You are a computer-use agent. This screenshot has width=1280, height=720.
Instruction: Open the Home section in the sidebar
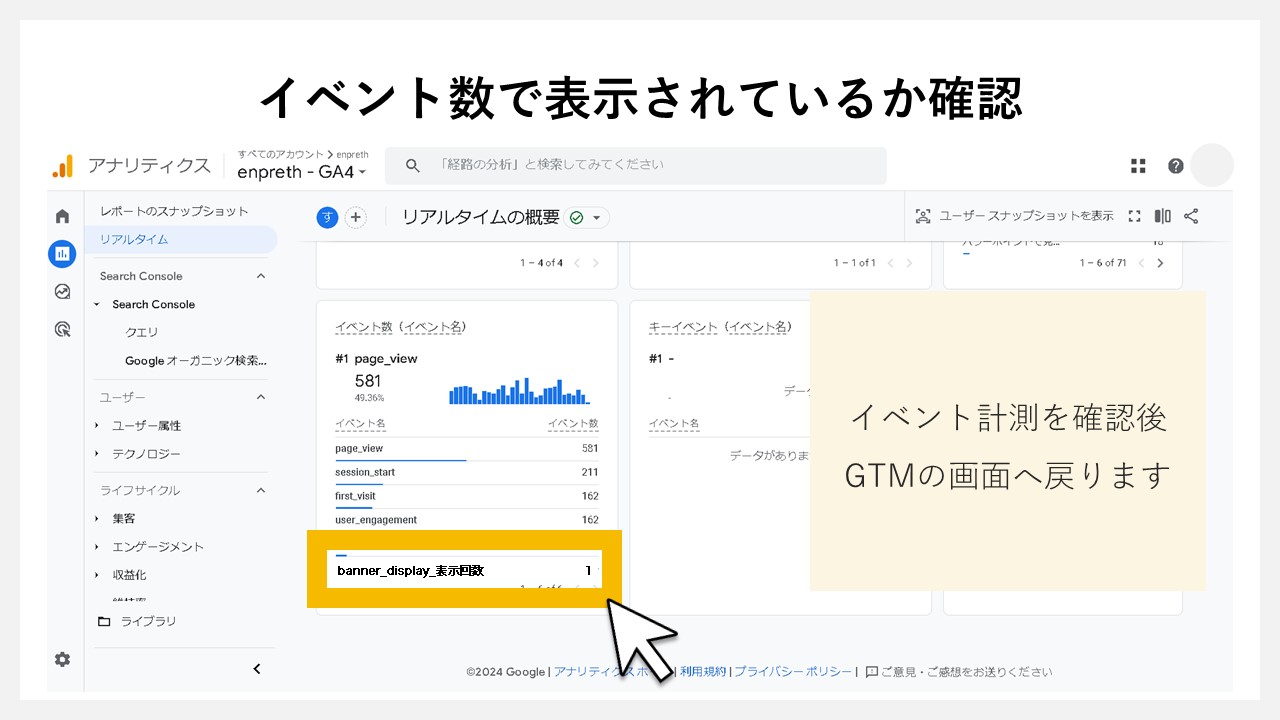pyautogui.click(x=62, y=215)
